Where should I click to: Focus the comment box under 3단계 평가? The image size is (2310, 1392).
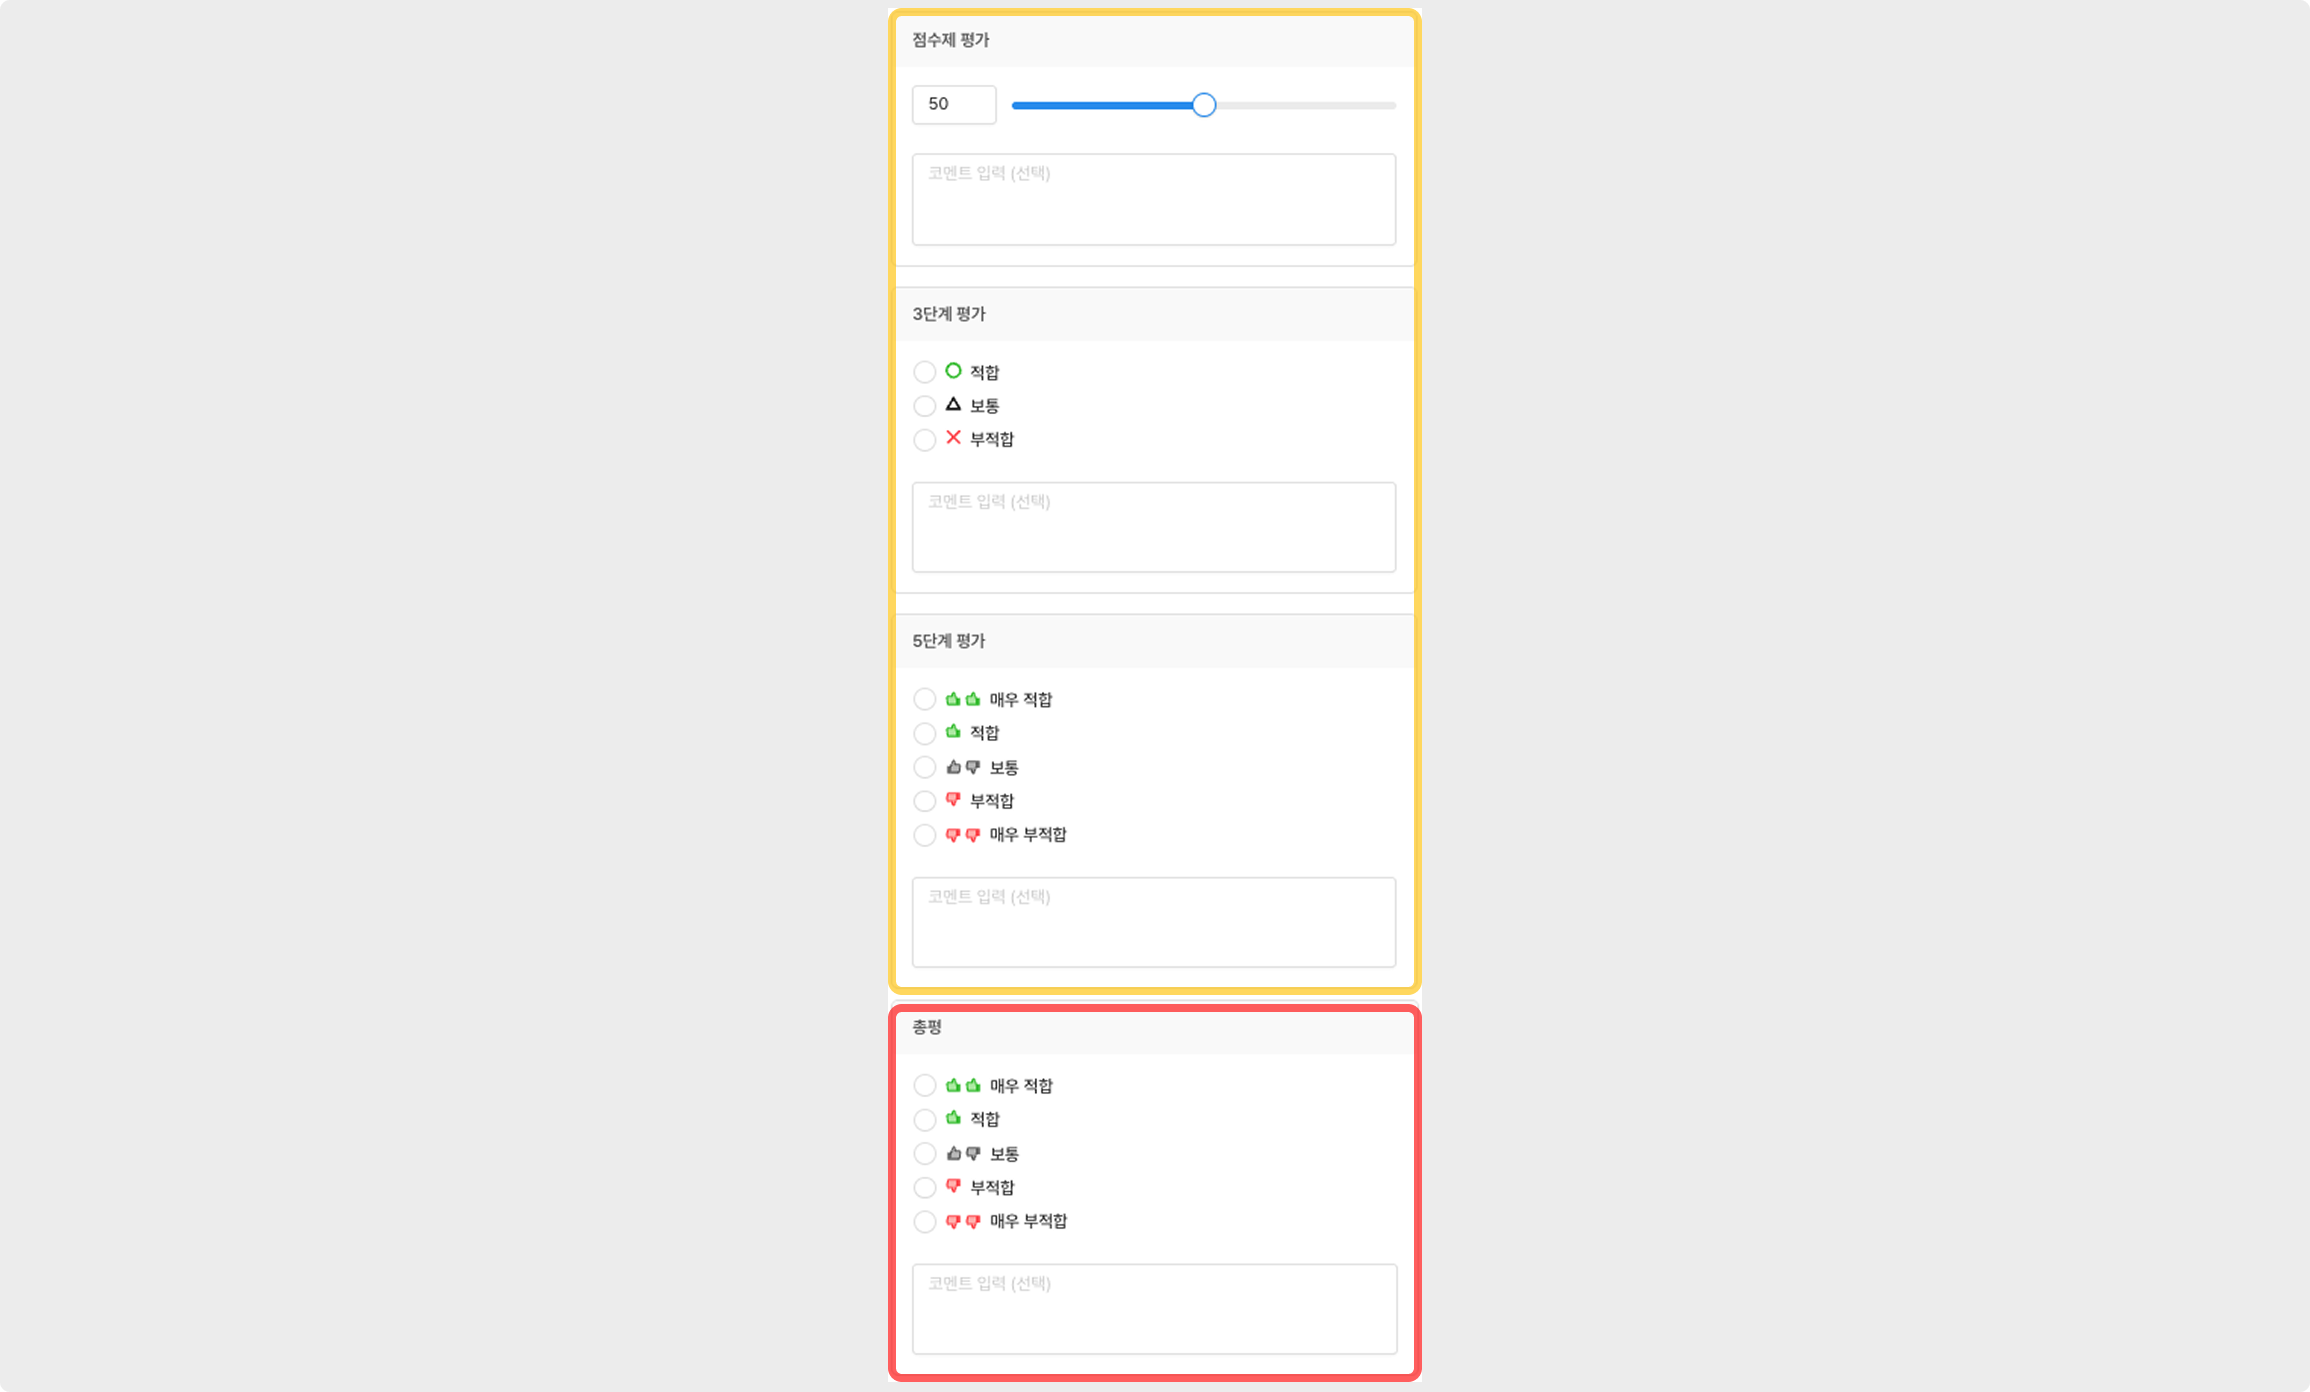(1154, 527)
